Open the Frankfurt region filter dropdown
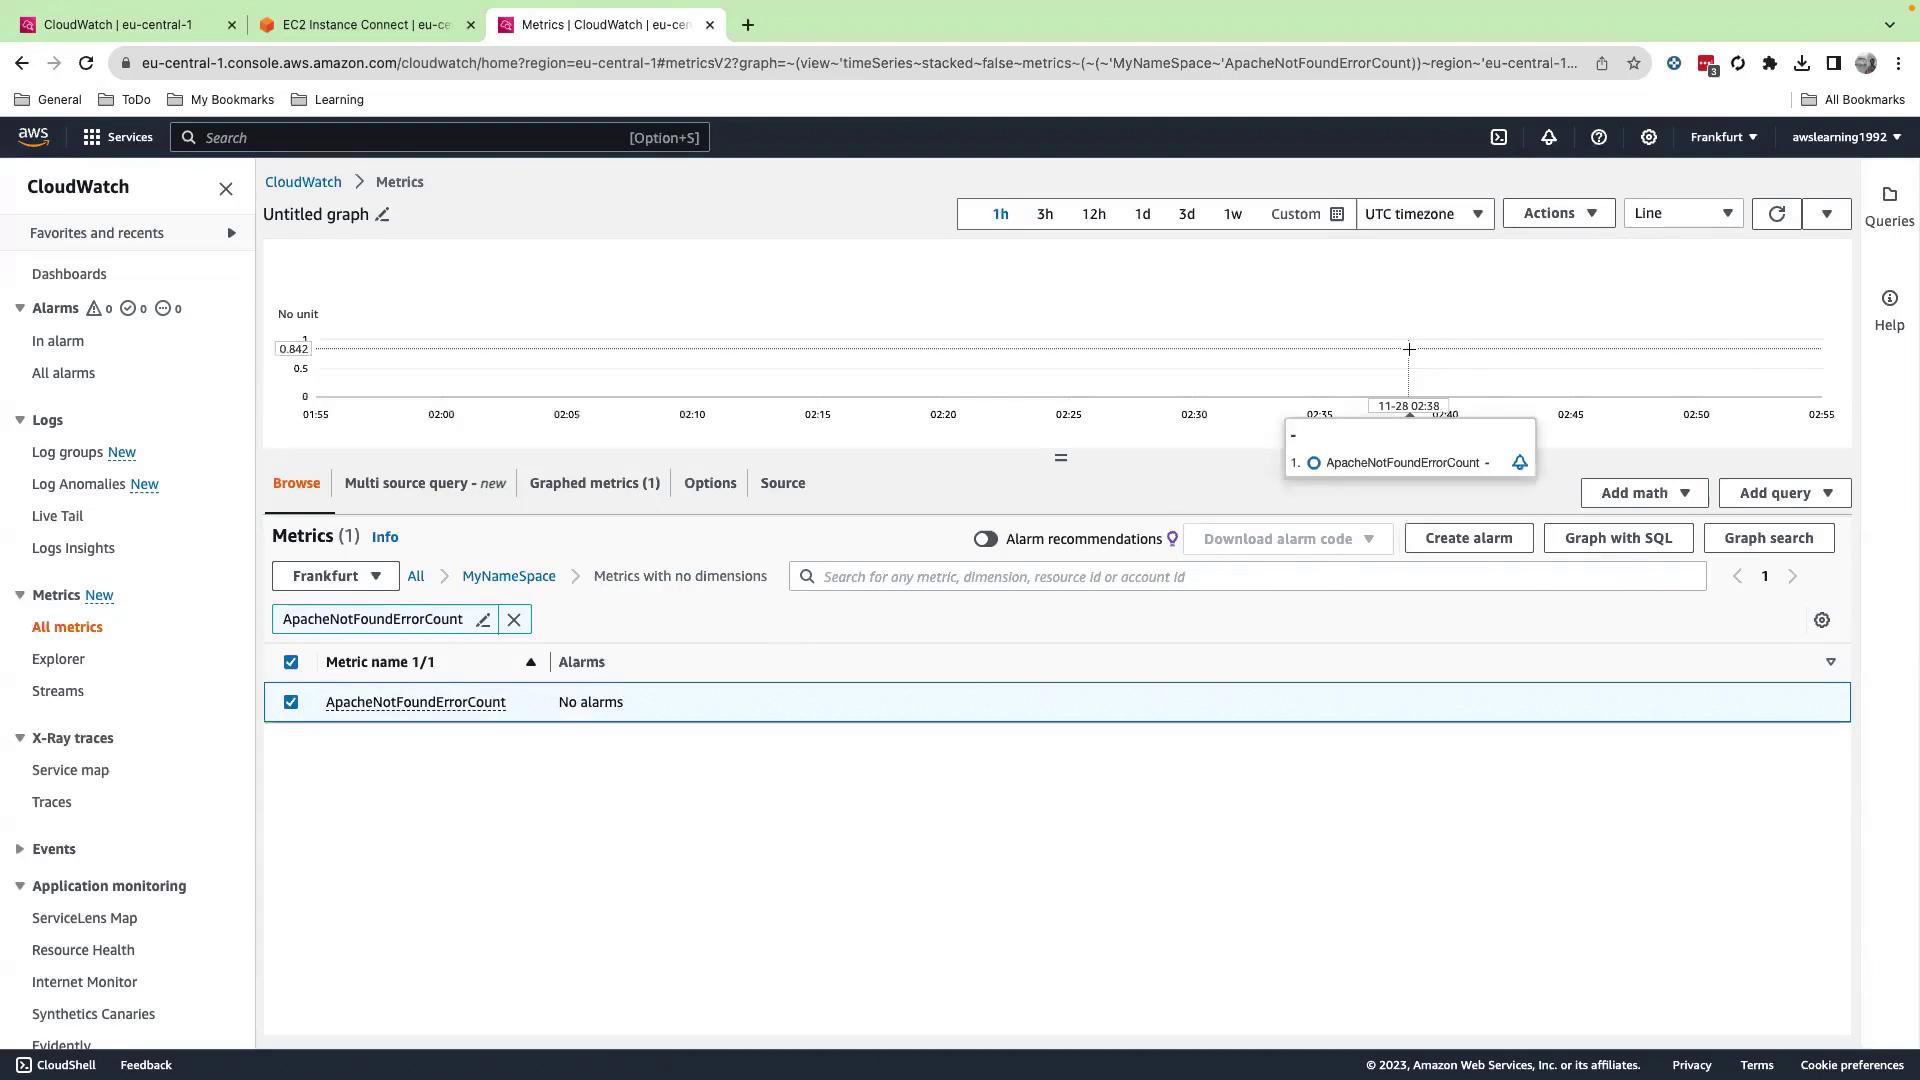 [x=335, y=576]
